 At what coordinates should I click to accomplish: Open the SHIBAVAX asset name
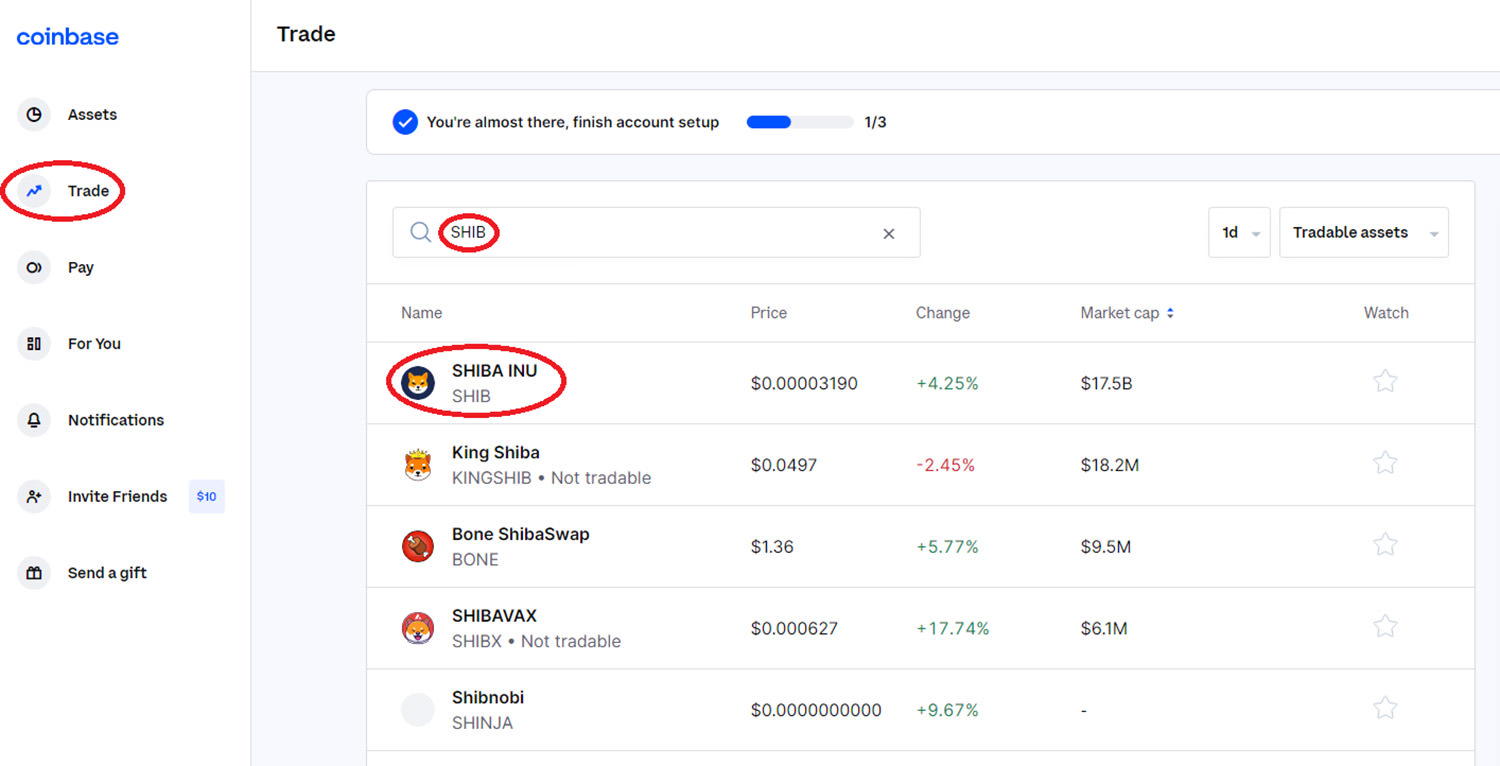click(494, 616)
